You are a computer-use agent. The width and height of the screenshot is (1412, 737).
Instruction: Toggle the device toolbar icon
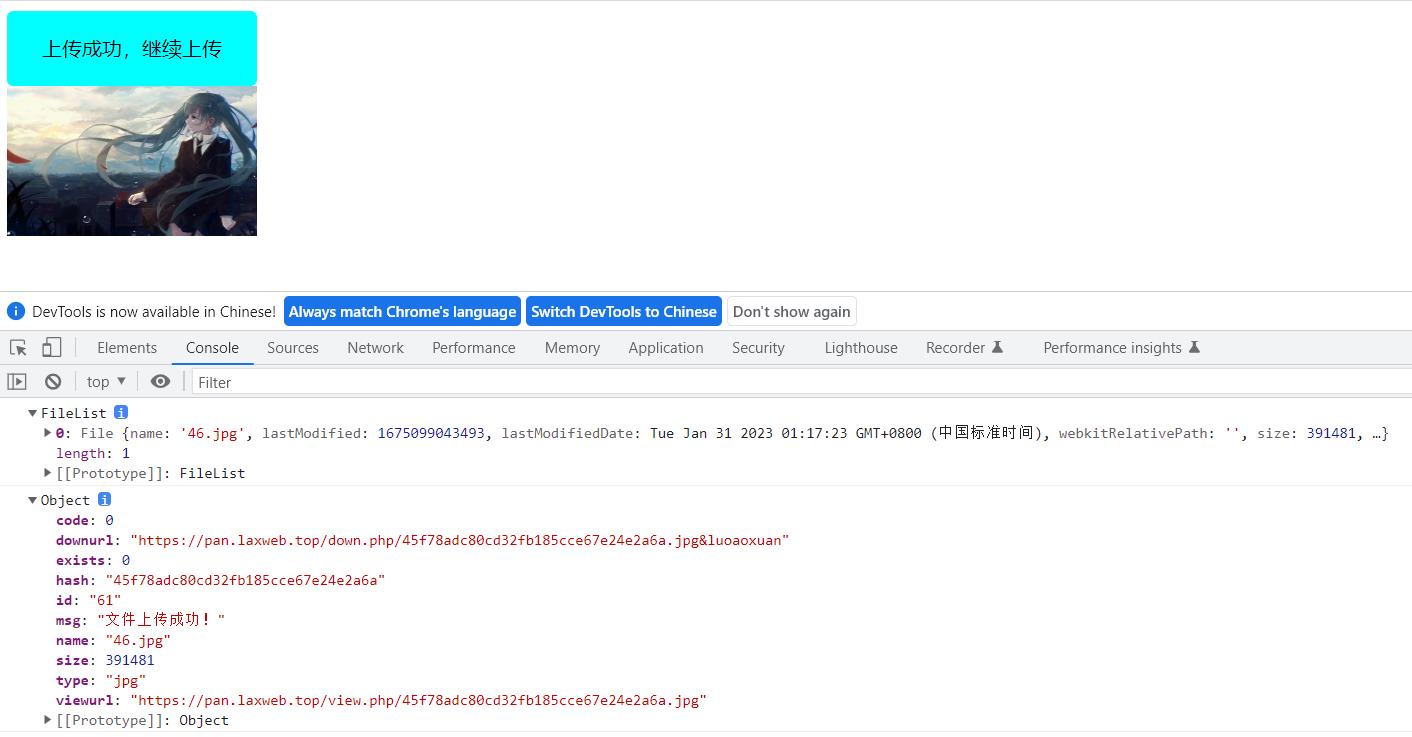point(51,348)
